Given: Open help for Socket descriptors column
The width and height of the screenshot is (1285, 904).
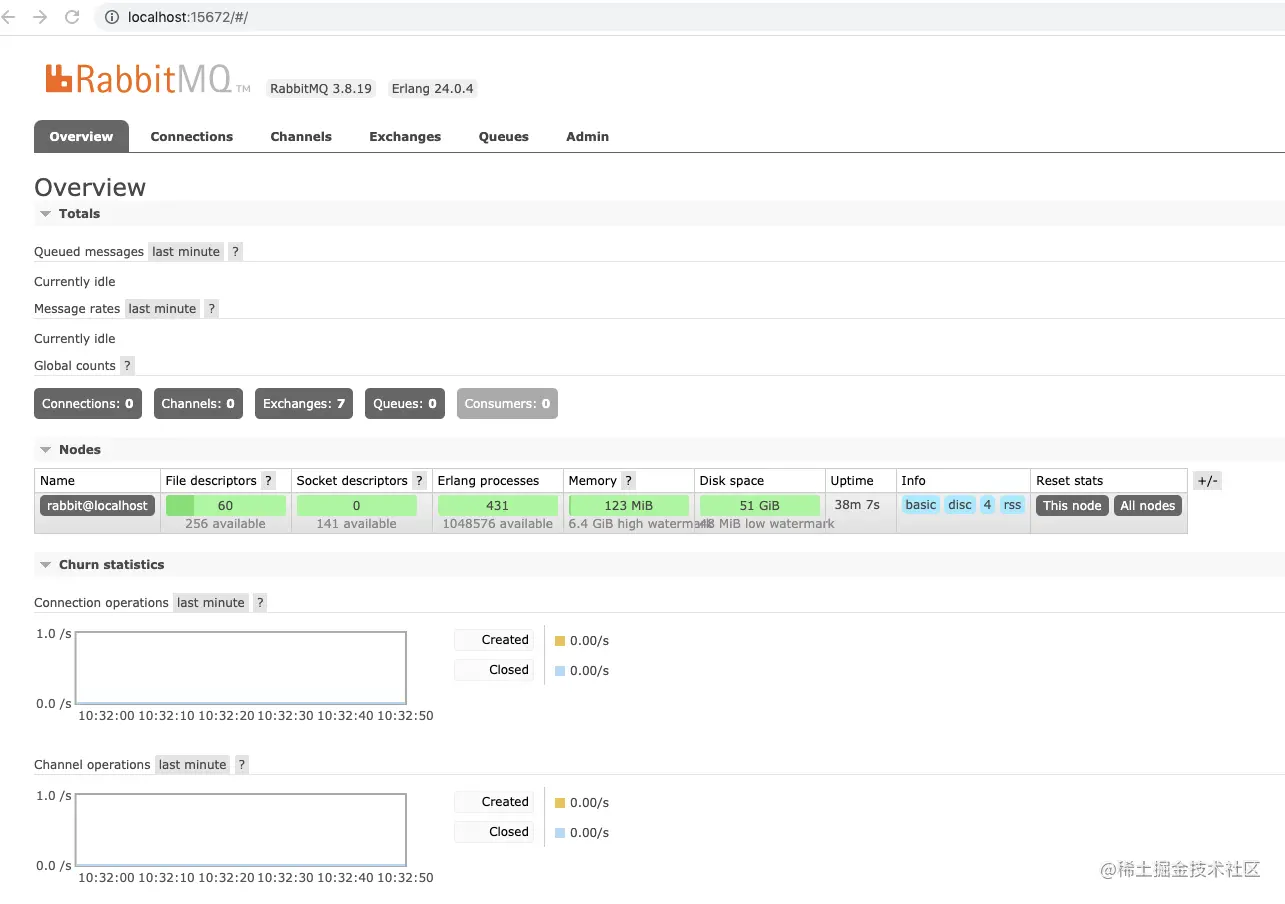Looking at the screenshot, I should point(419,481).
